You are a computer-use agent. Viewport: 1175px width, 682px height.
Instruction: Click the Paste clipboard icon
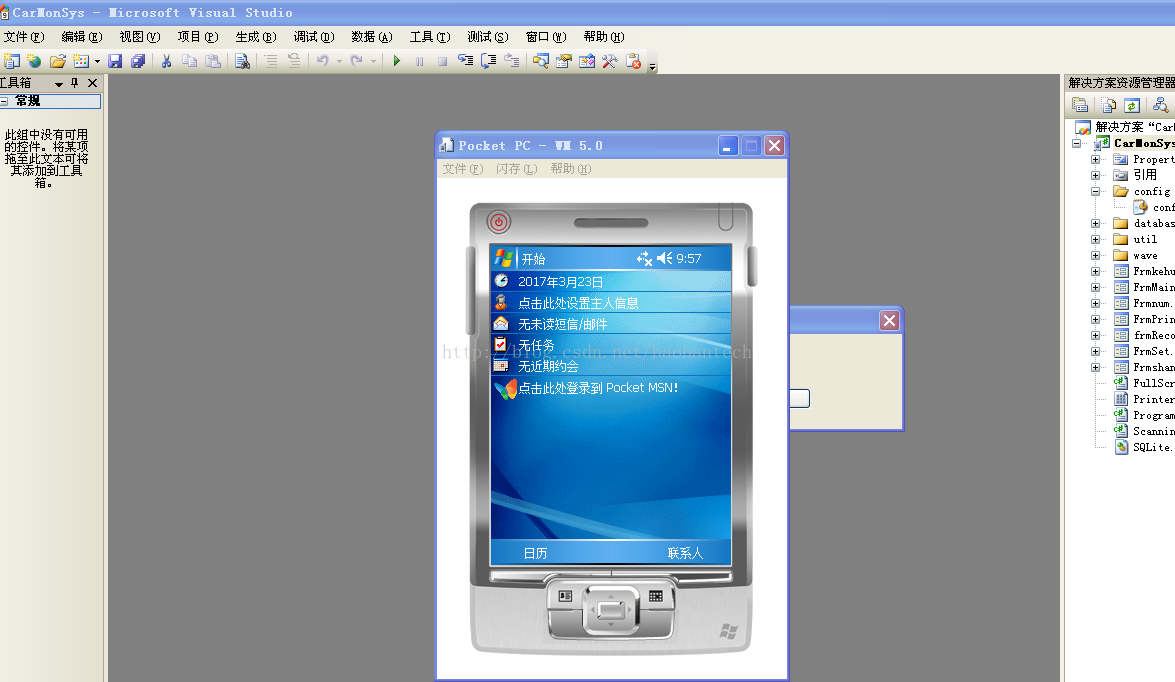pyautogui.click(x=214, y=61)
